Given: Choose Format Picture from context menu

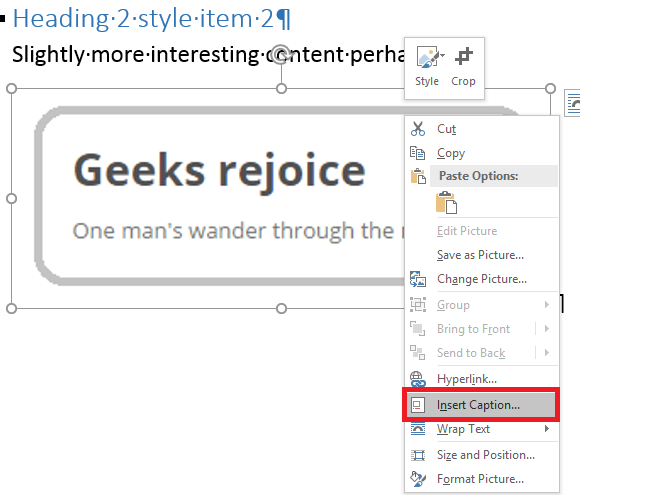Looking at the screenshot, I should [x=480, y=479].
